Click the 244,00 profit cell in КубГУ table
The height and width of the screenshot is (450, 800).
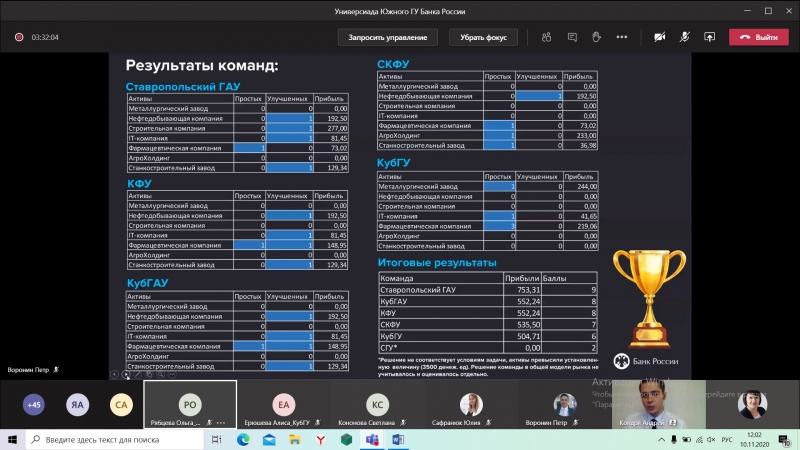[580, 186]
